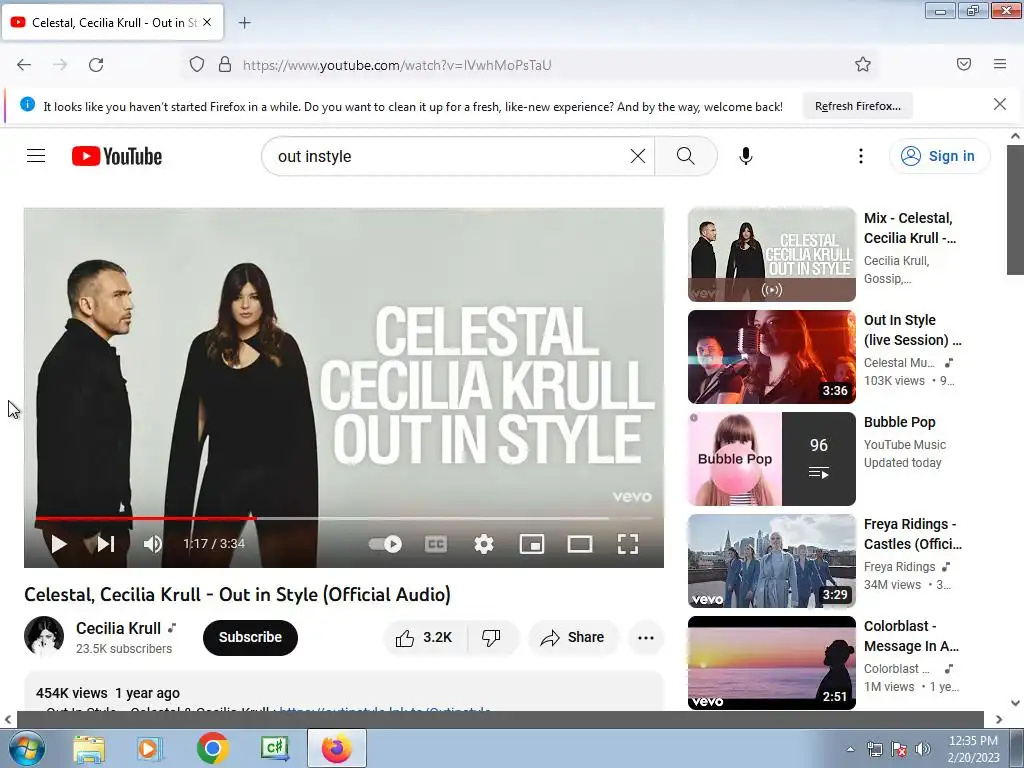
Task: View site security lock info
Action: [225, 65]
